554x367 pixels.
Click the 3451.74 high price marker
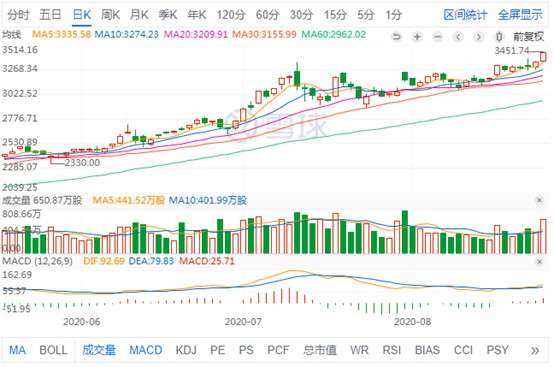512,51
